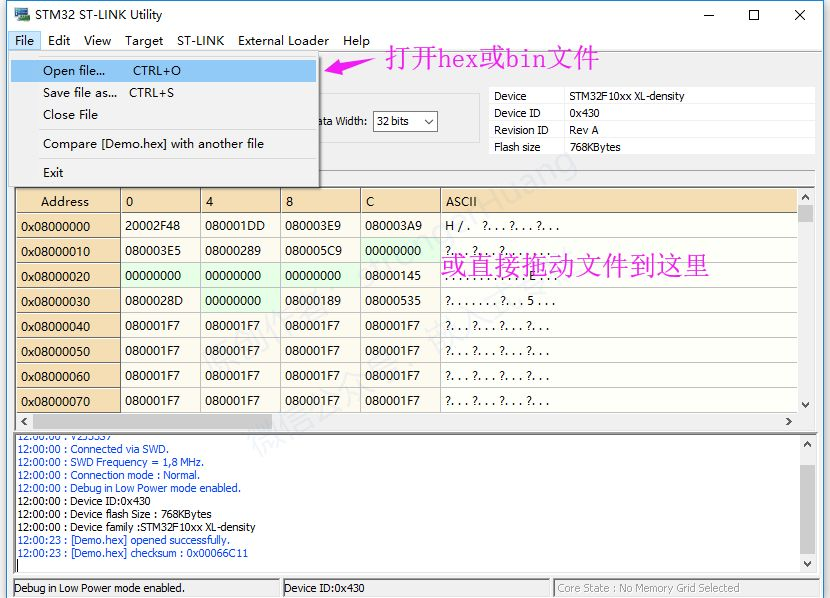Select address row 0x08000060

[x=68, y=376]
